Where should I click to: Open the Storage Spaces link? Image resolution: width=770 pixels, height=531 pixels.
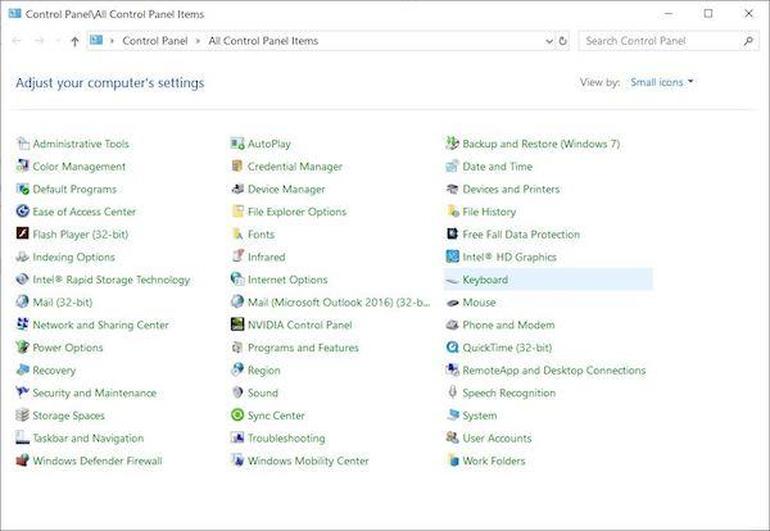pyautogui.click(x=68, y=416)
